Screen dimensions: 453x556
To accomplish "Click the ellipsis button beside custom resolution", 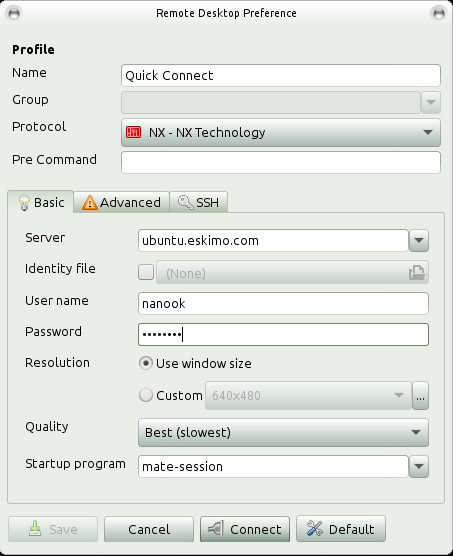I will [x=420, y=396].
